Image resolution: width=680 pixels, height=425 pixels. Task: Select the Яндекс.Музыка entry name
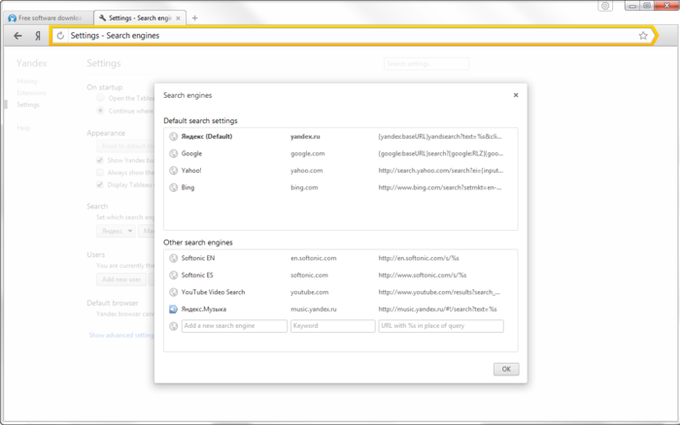click(204, 309)
